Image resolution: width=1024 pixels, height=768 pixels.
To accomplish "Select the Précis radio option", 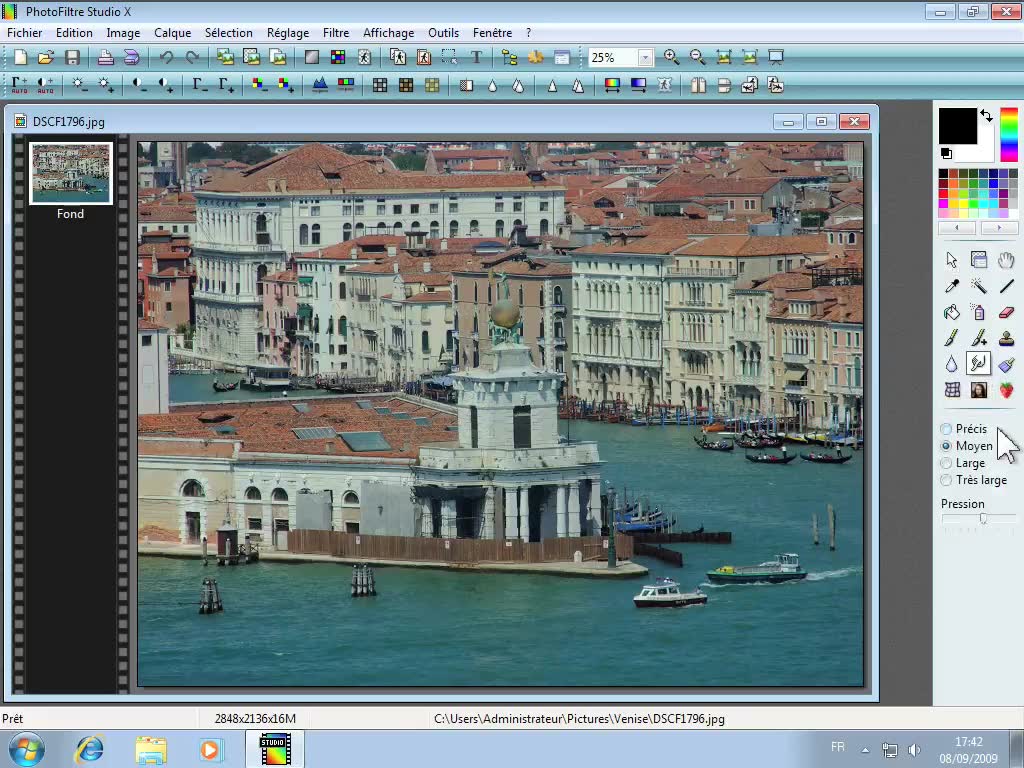I will pyautogui.click(x=946, y=429).
